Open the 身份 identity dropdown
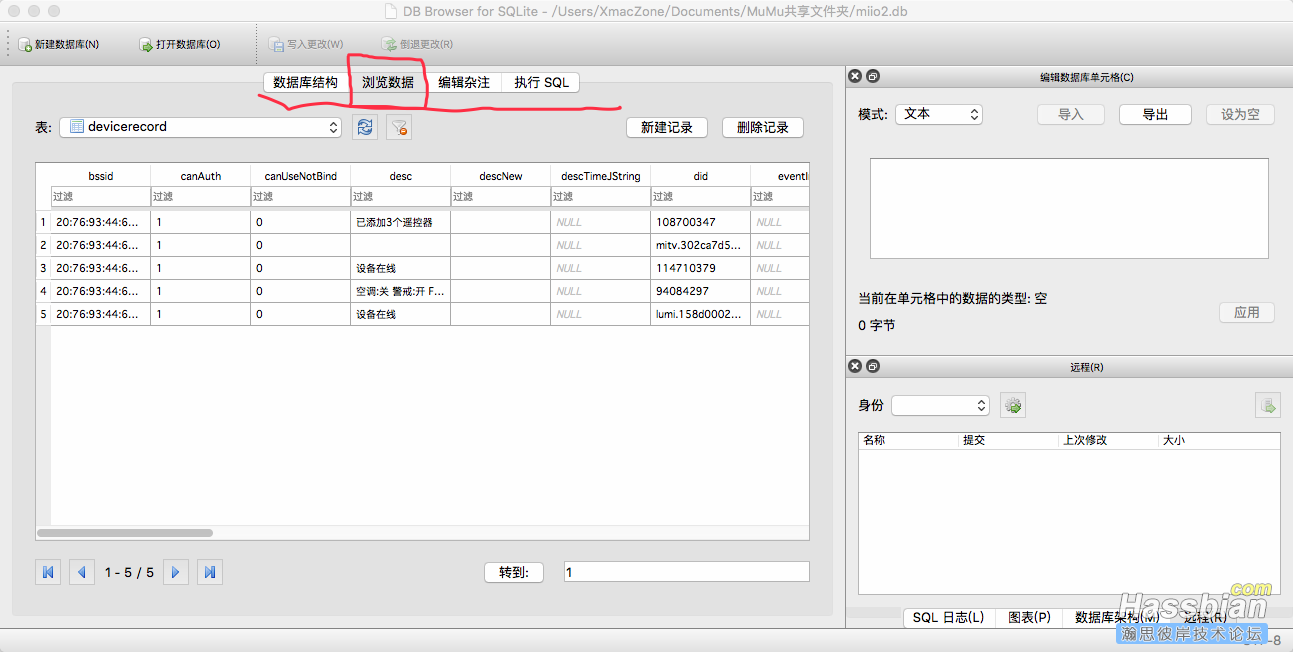The height and width of the screenshot is (652, 1293). tap(940, 405)
